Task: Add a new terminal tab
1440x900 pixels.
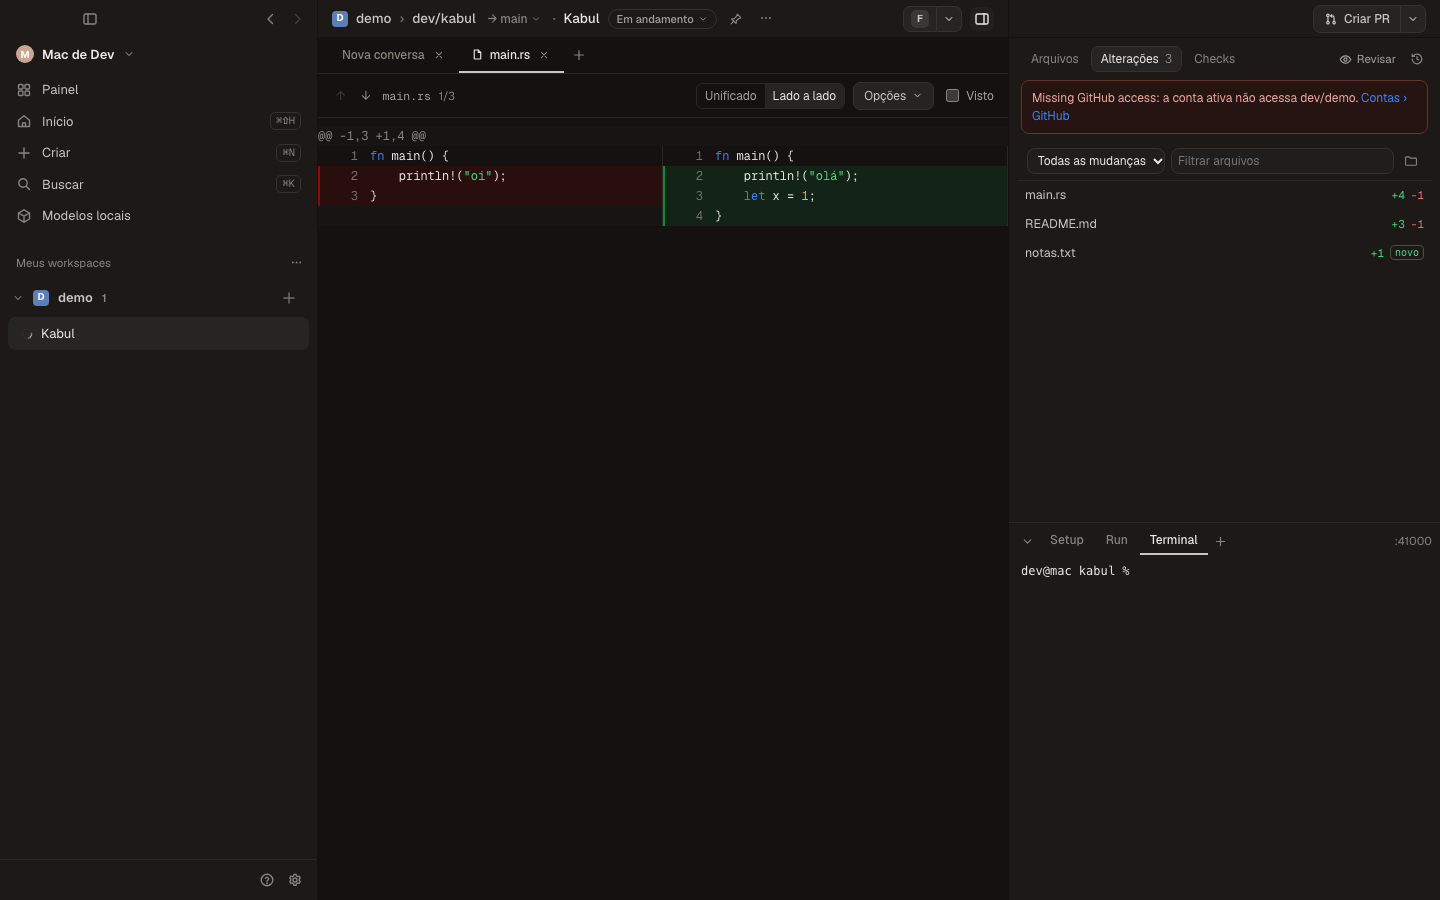Action: (x=1220, y=541)
